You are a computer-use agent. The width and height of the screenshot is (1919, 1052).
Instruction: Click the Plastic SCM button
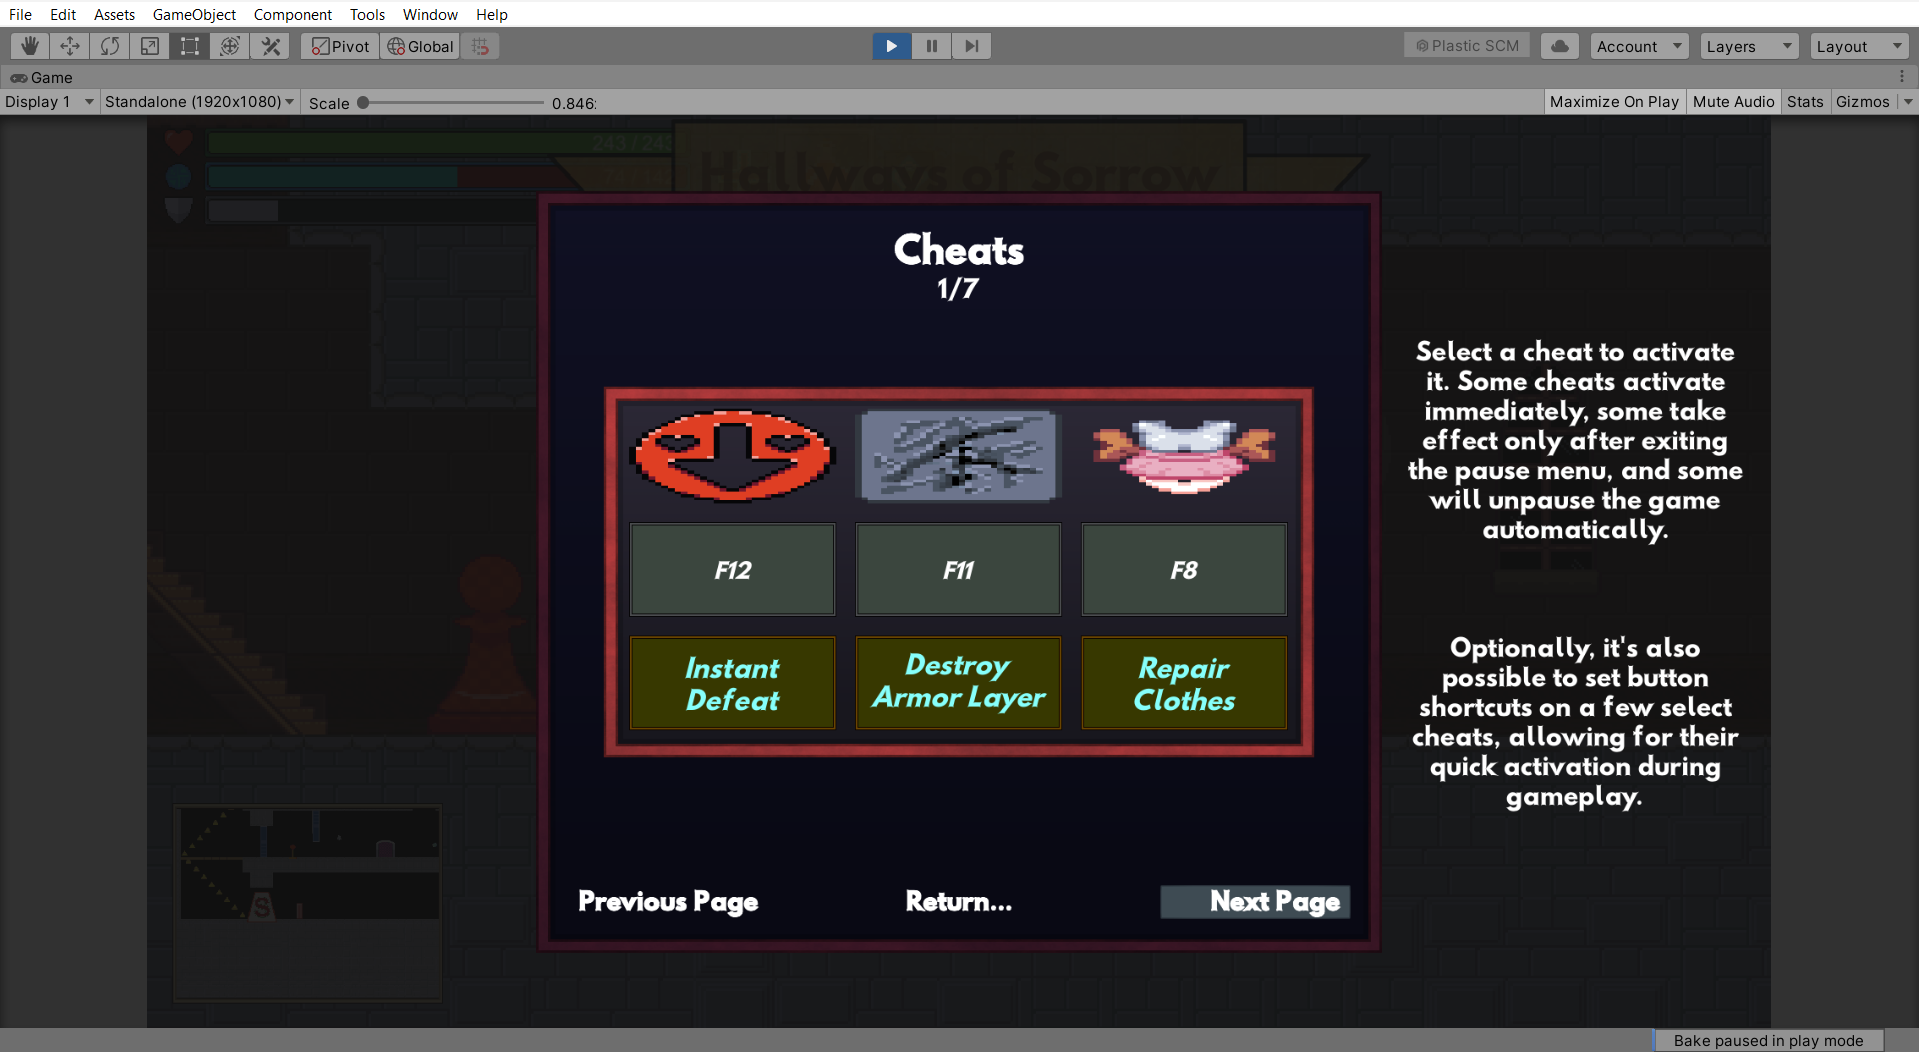tap(1467, 46)
